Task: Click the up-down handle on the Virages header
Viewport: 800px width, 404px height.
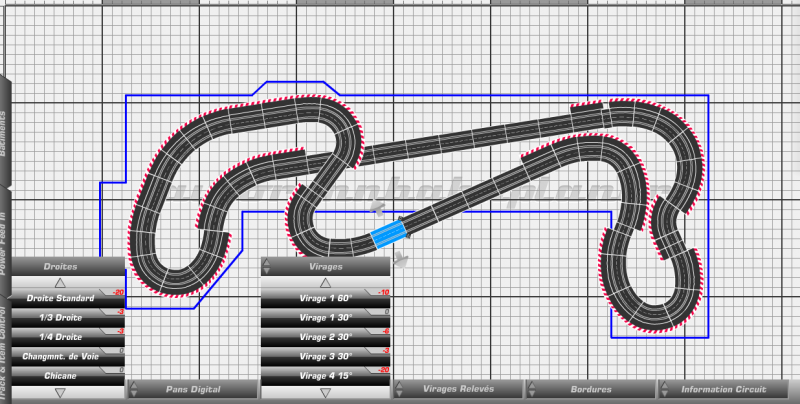Action: pyautogui.click(x=268, y=267)
